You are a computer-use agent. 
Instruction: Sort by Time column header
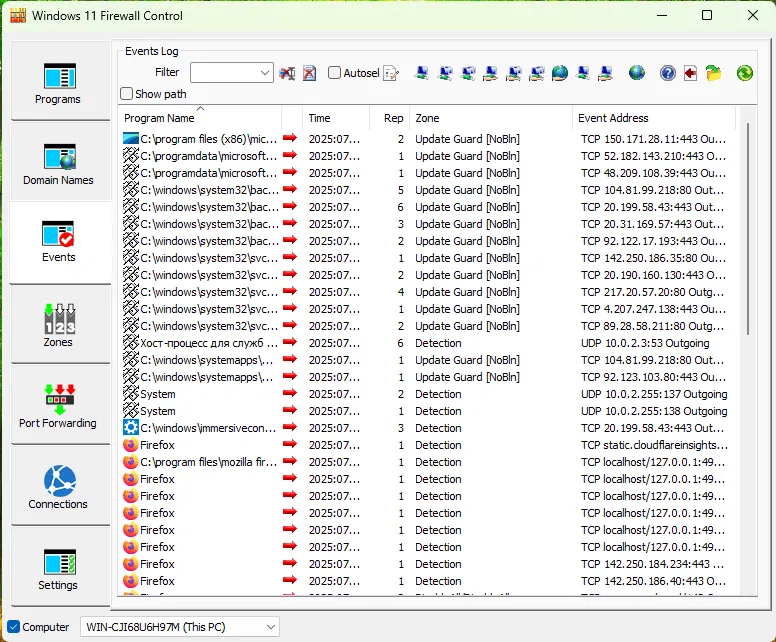[336, 118]
